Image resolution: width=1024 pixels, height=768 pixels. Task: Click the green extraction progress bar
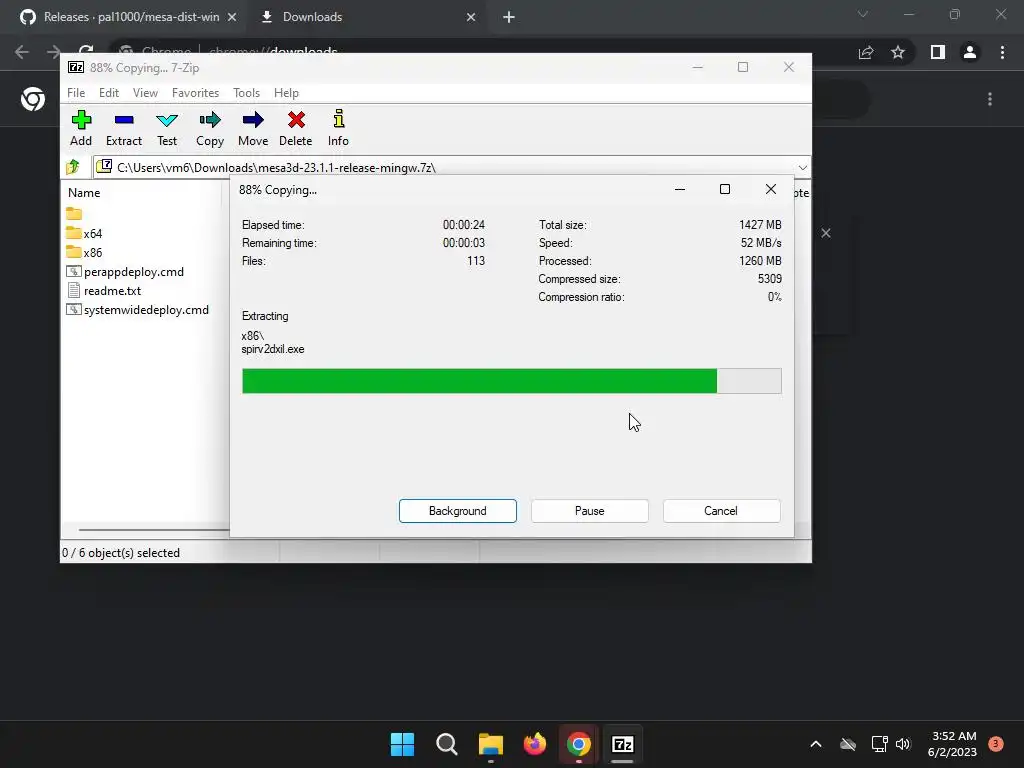point(511,381)
